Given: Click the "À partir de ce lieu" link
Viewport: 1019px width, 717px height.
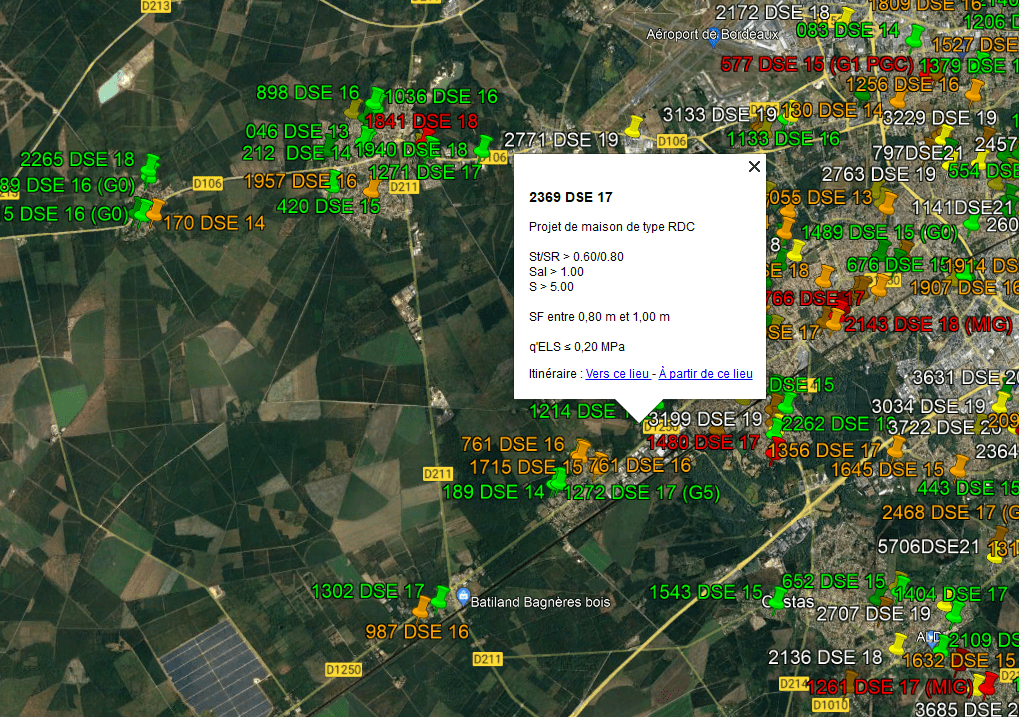Looking at the screenshot, I should pyautogui.click(x=705, y=373).
